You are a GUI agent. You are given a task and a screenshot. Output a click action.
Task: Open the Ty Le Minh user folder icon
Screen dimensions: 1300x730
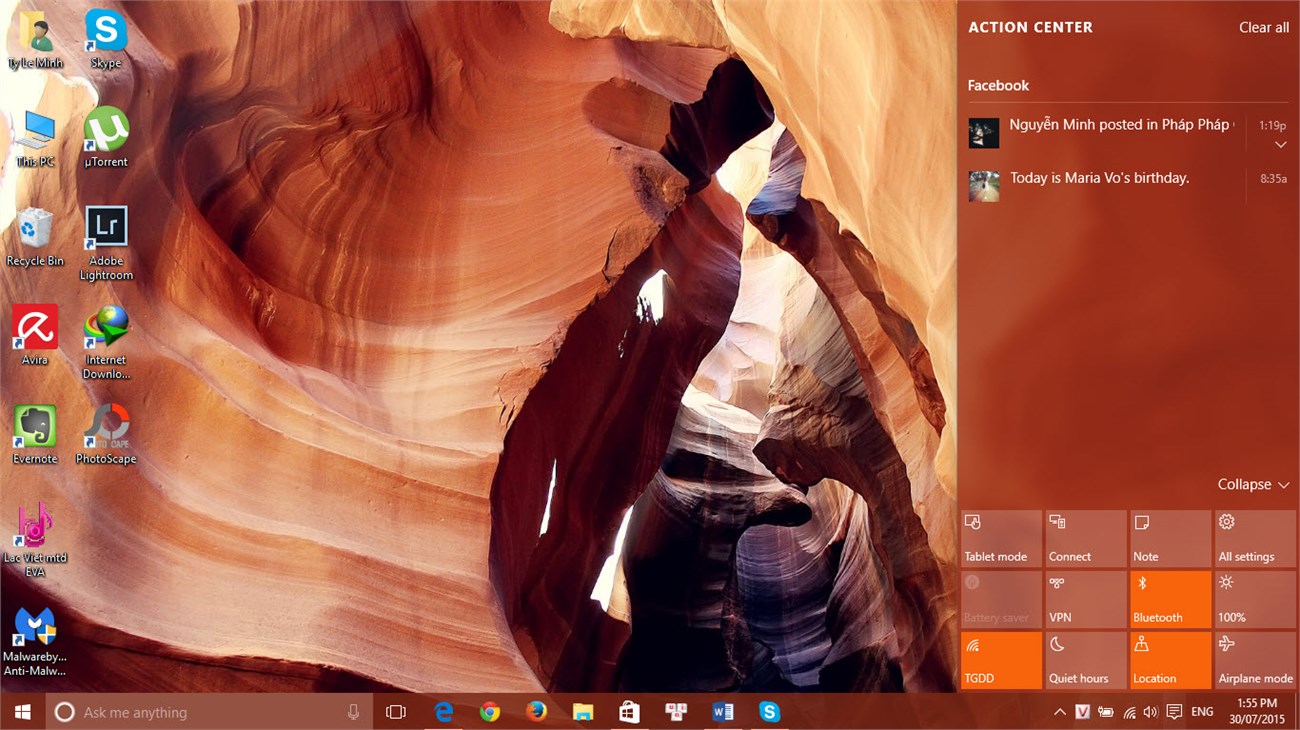35,40
